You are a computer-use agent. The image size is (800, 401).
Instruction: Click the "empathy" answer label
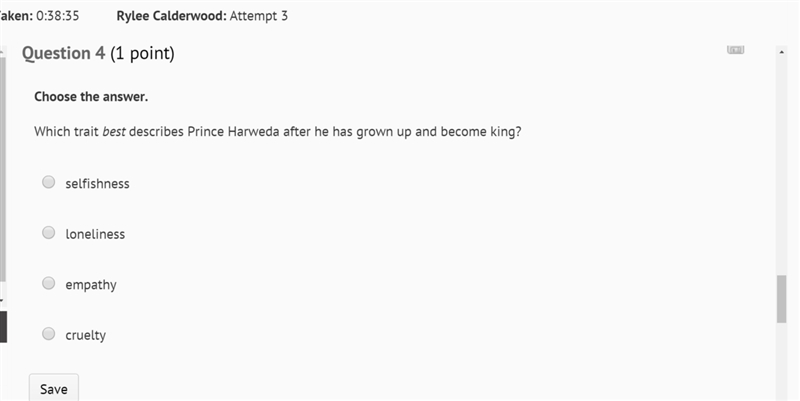tap(91, 285)
